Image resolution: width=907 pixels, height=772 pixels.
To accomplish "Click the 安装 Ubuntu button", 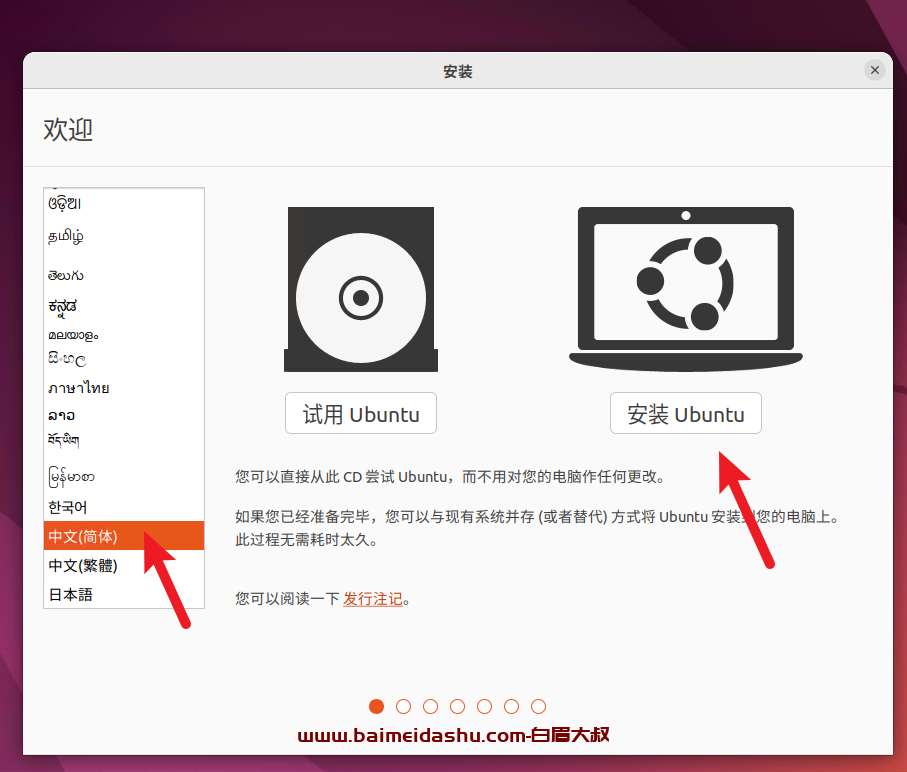I will [x=685, y=413].
